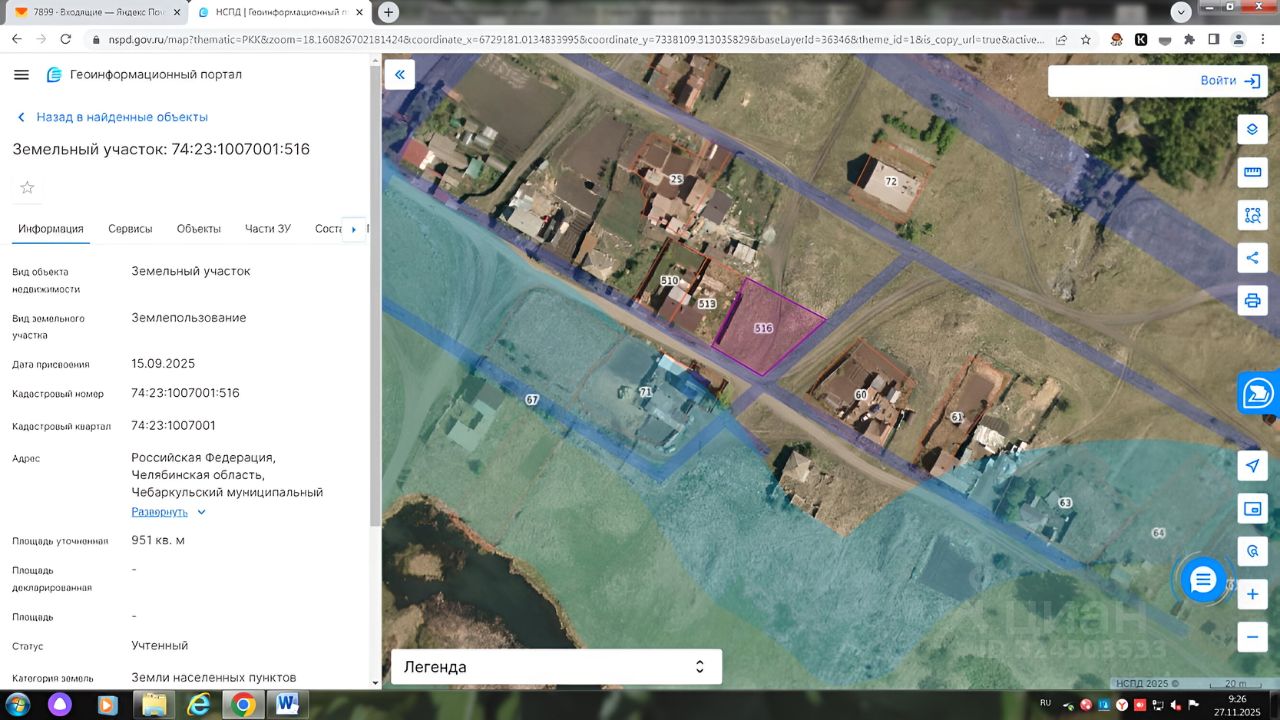The image size is (1280, 720).
Task: Switch to the Яндекс Почта browser tab
Action: click(96, 12)
